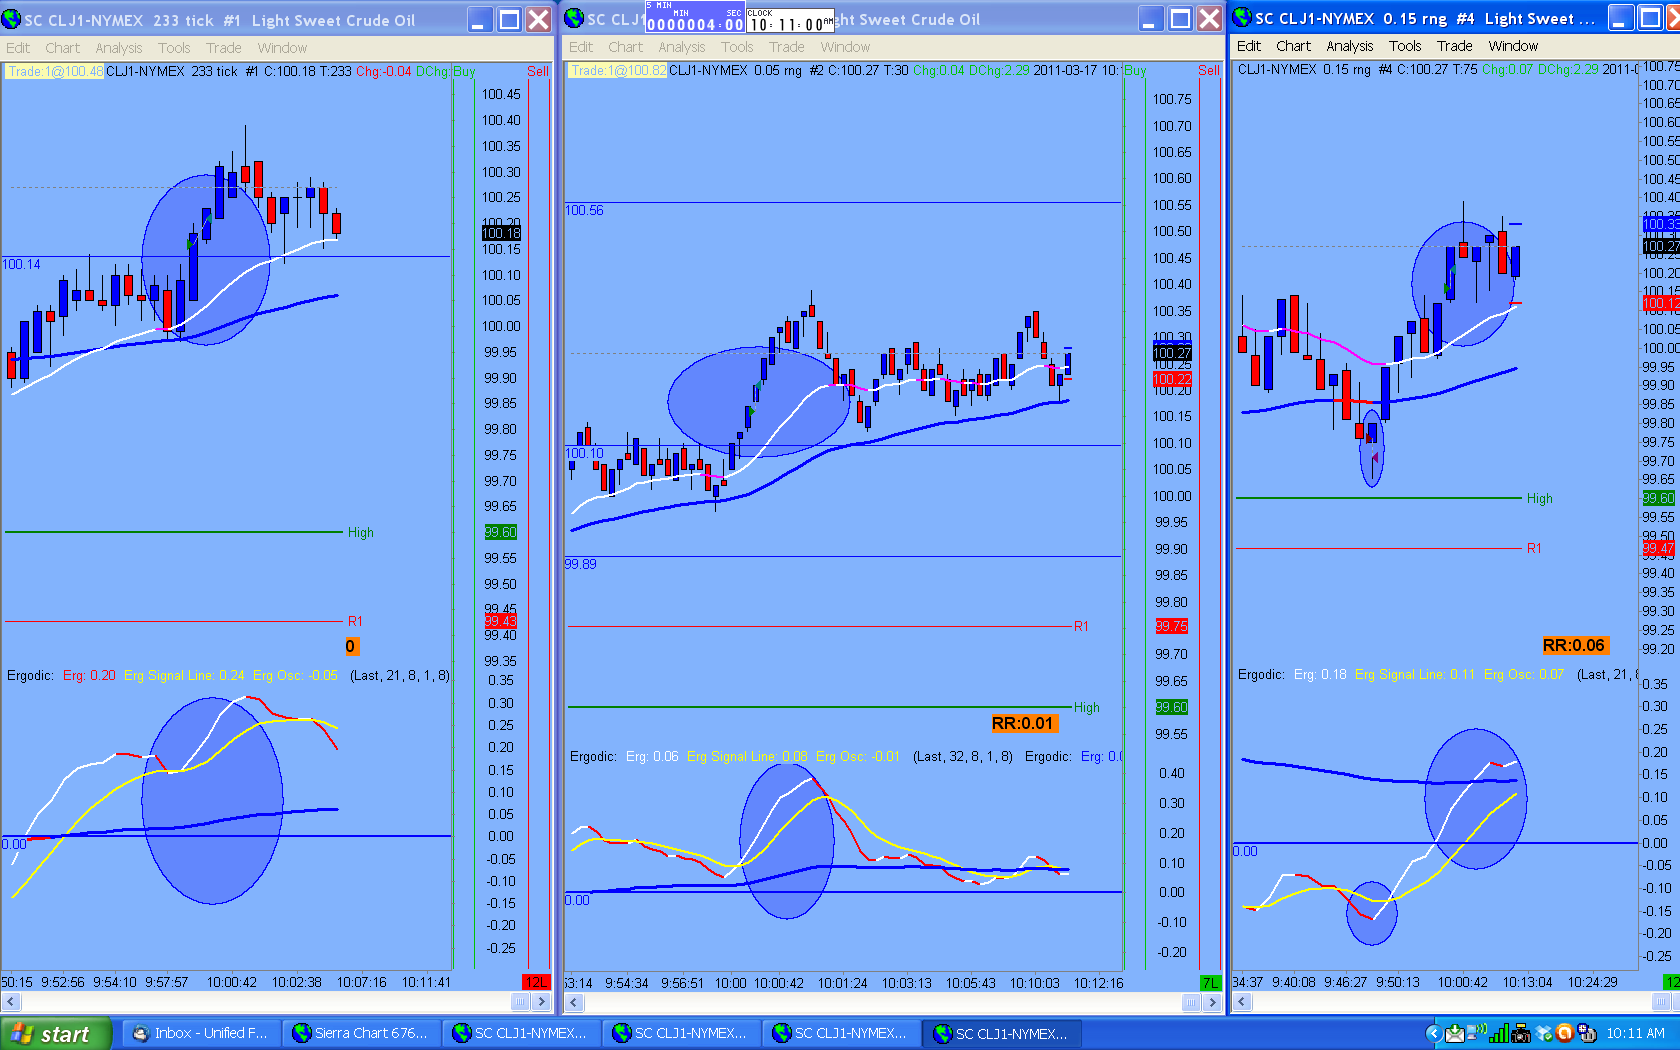Screen dimensions: 1680x1050
Task: Open Edit menu in the 0.05 rng #2 window
Action: [x=581, y=47]
